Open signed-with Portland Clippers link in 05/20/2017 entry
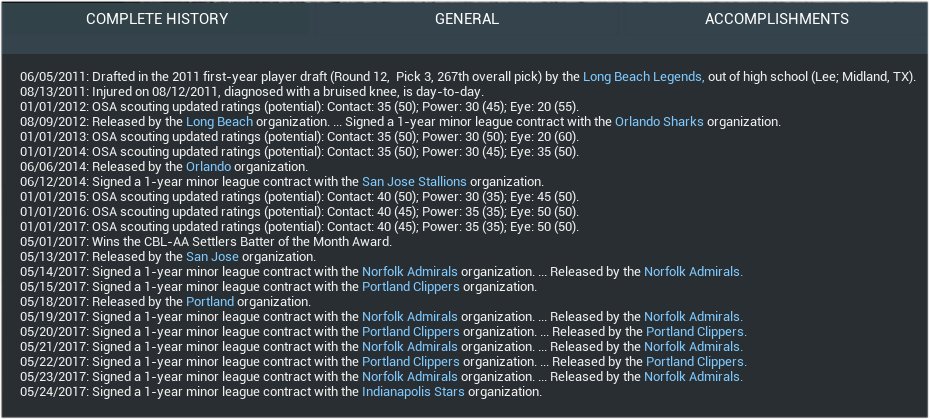This screenshot has width=930, height=419. 410,331
